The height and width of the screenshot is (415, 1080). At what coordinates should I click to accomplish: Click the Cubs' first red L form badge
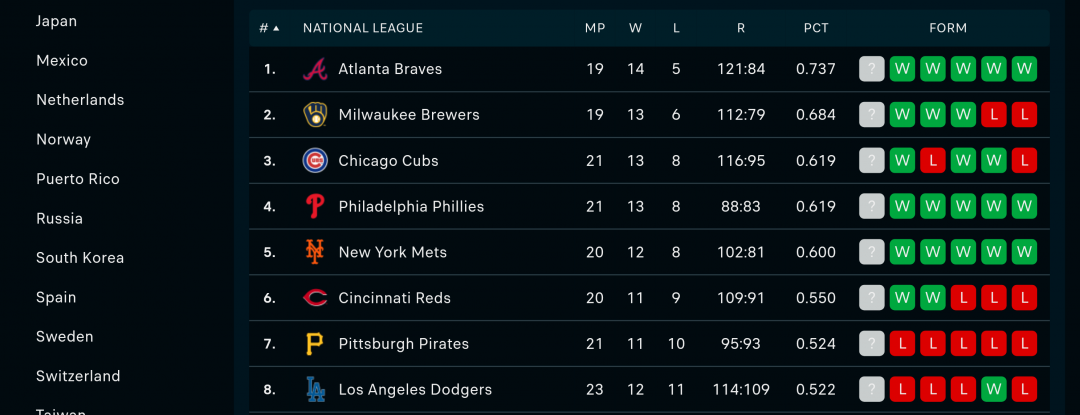coord(933,161)
